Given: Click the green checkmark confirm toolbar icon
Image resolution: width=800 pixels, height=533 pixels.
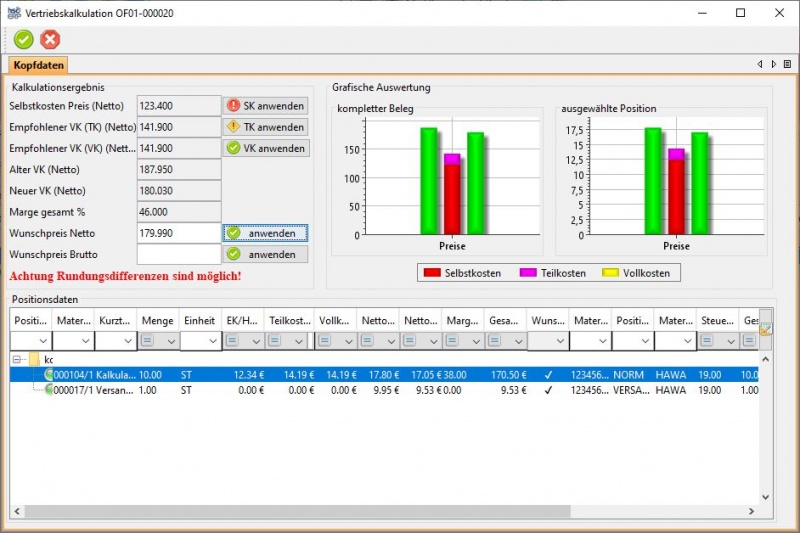Looking at the screenshot, I should (24, 39).
